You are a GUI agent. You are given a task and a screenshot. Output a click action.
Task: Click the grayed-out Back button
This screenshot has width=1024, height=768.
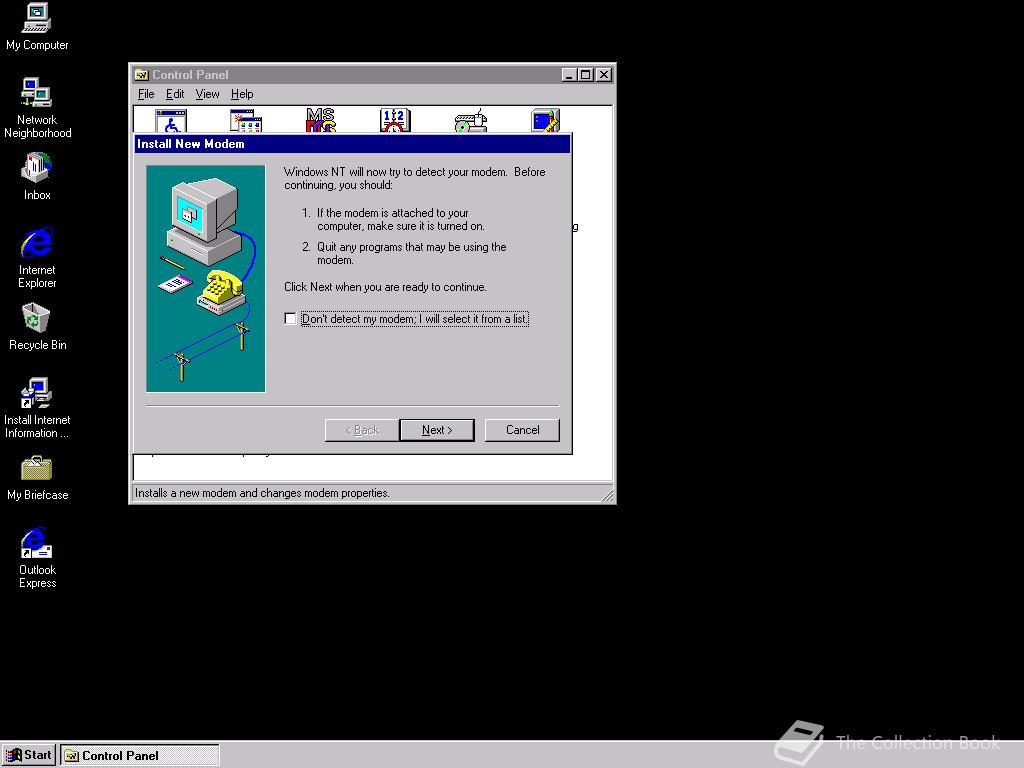[362, 430]
